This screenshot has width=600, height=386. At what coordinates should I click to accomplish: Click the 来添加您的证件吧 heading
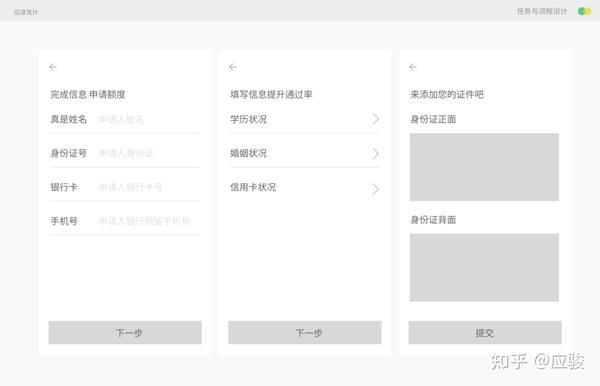(447, 94)
